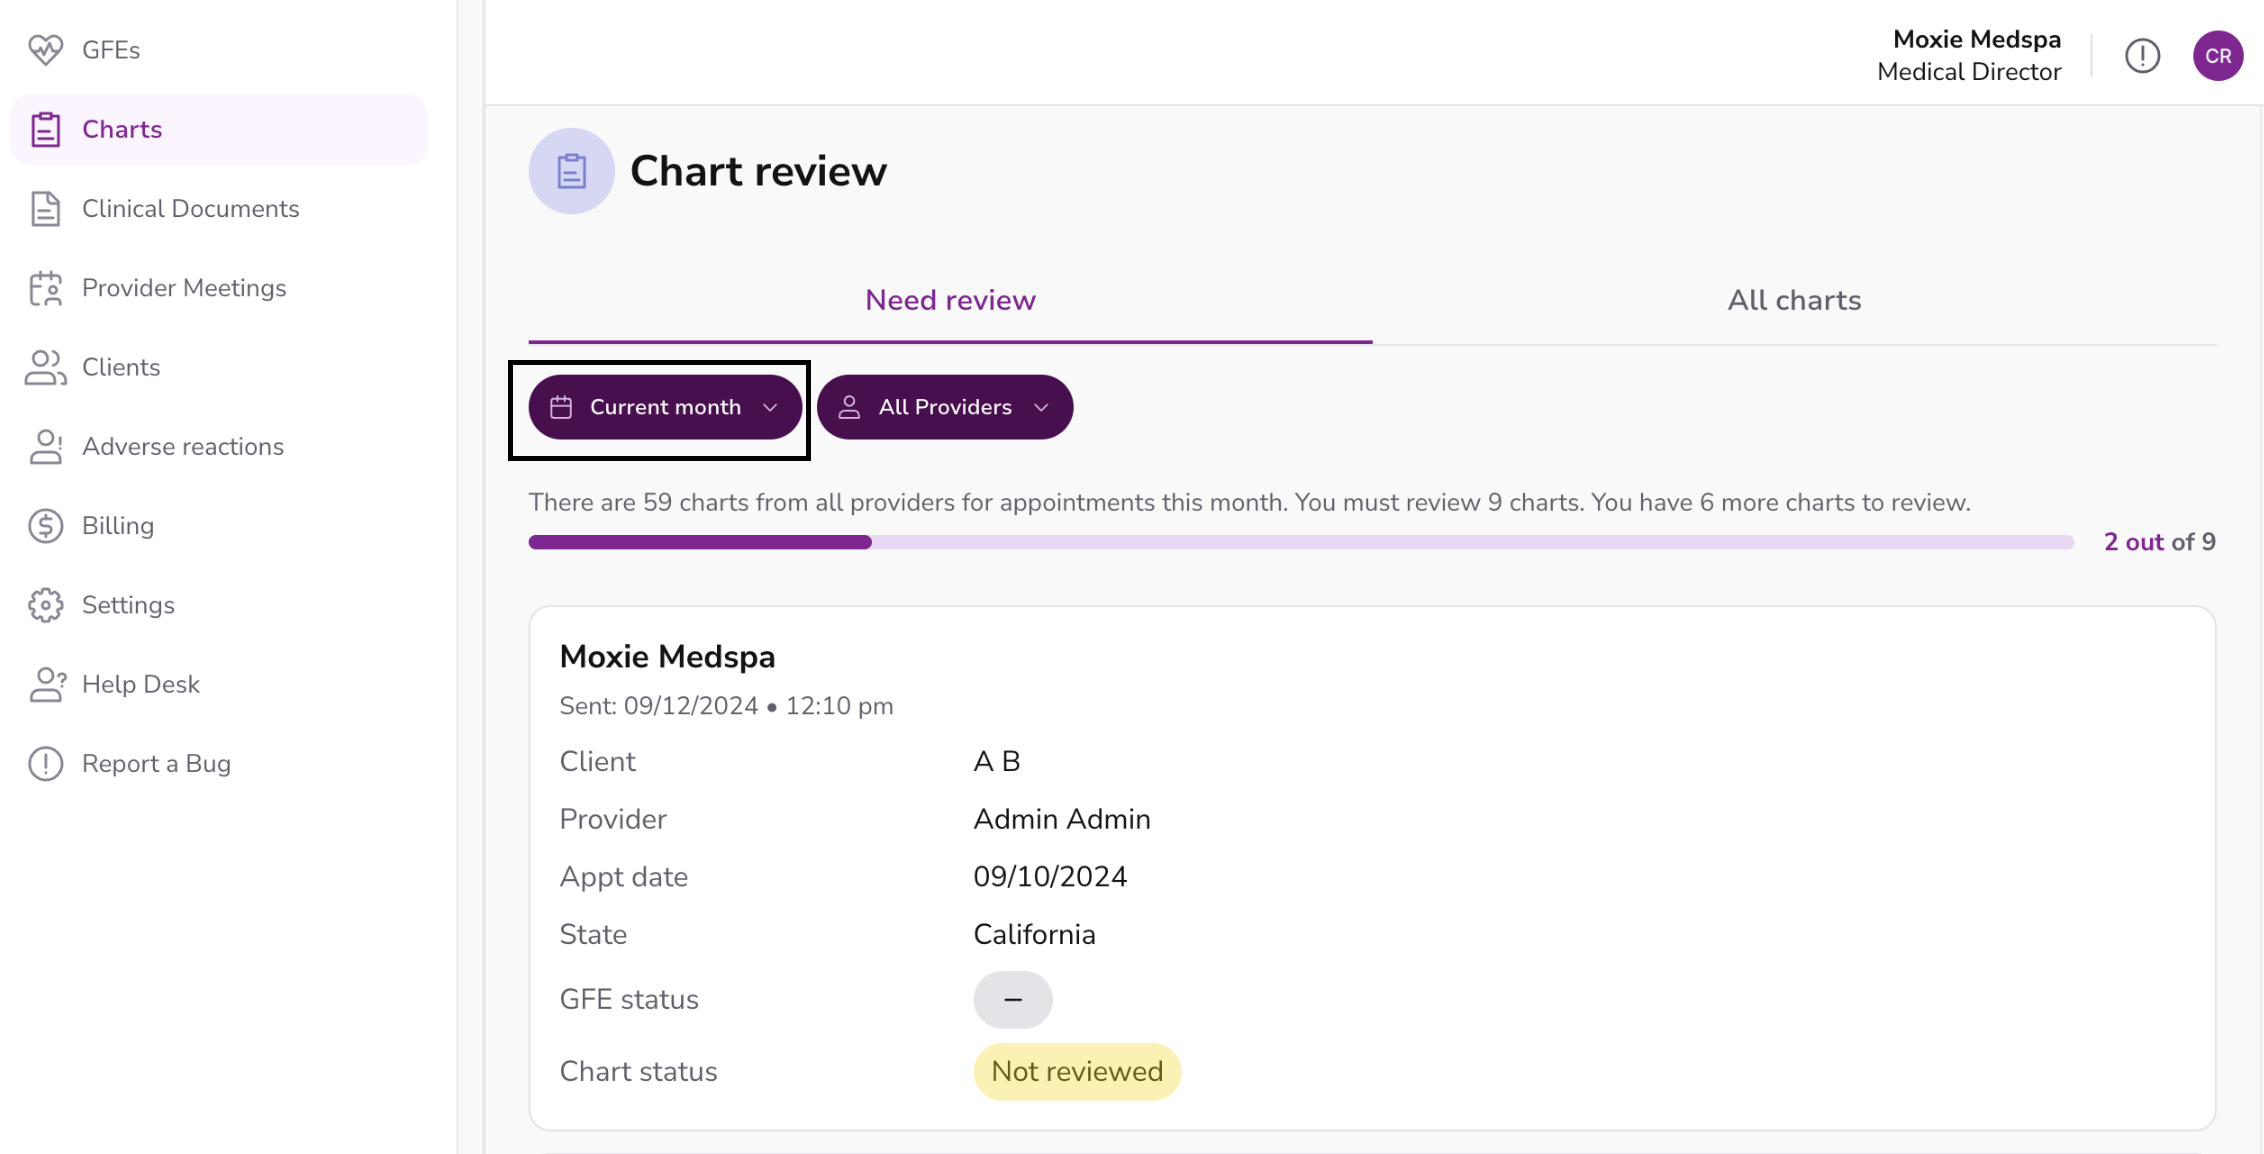Open Clinical Documents file icon

tap(45, 208)
